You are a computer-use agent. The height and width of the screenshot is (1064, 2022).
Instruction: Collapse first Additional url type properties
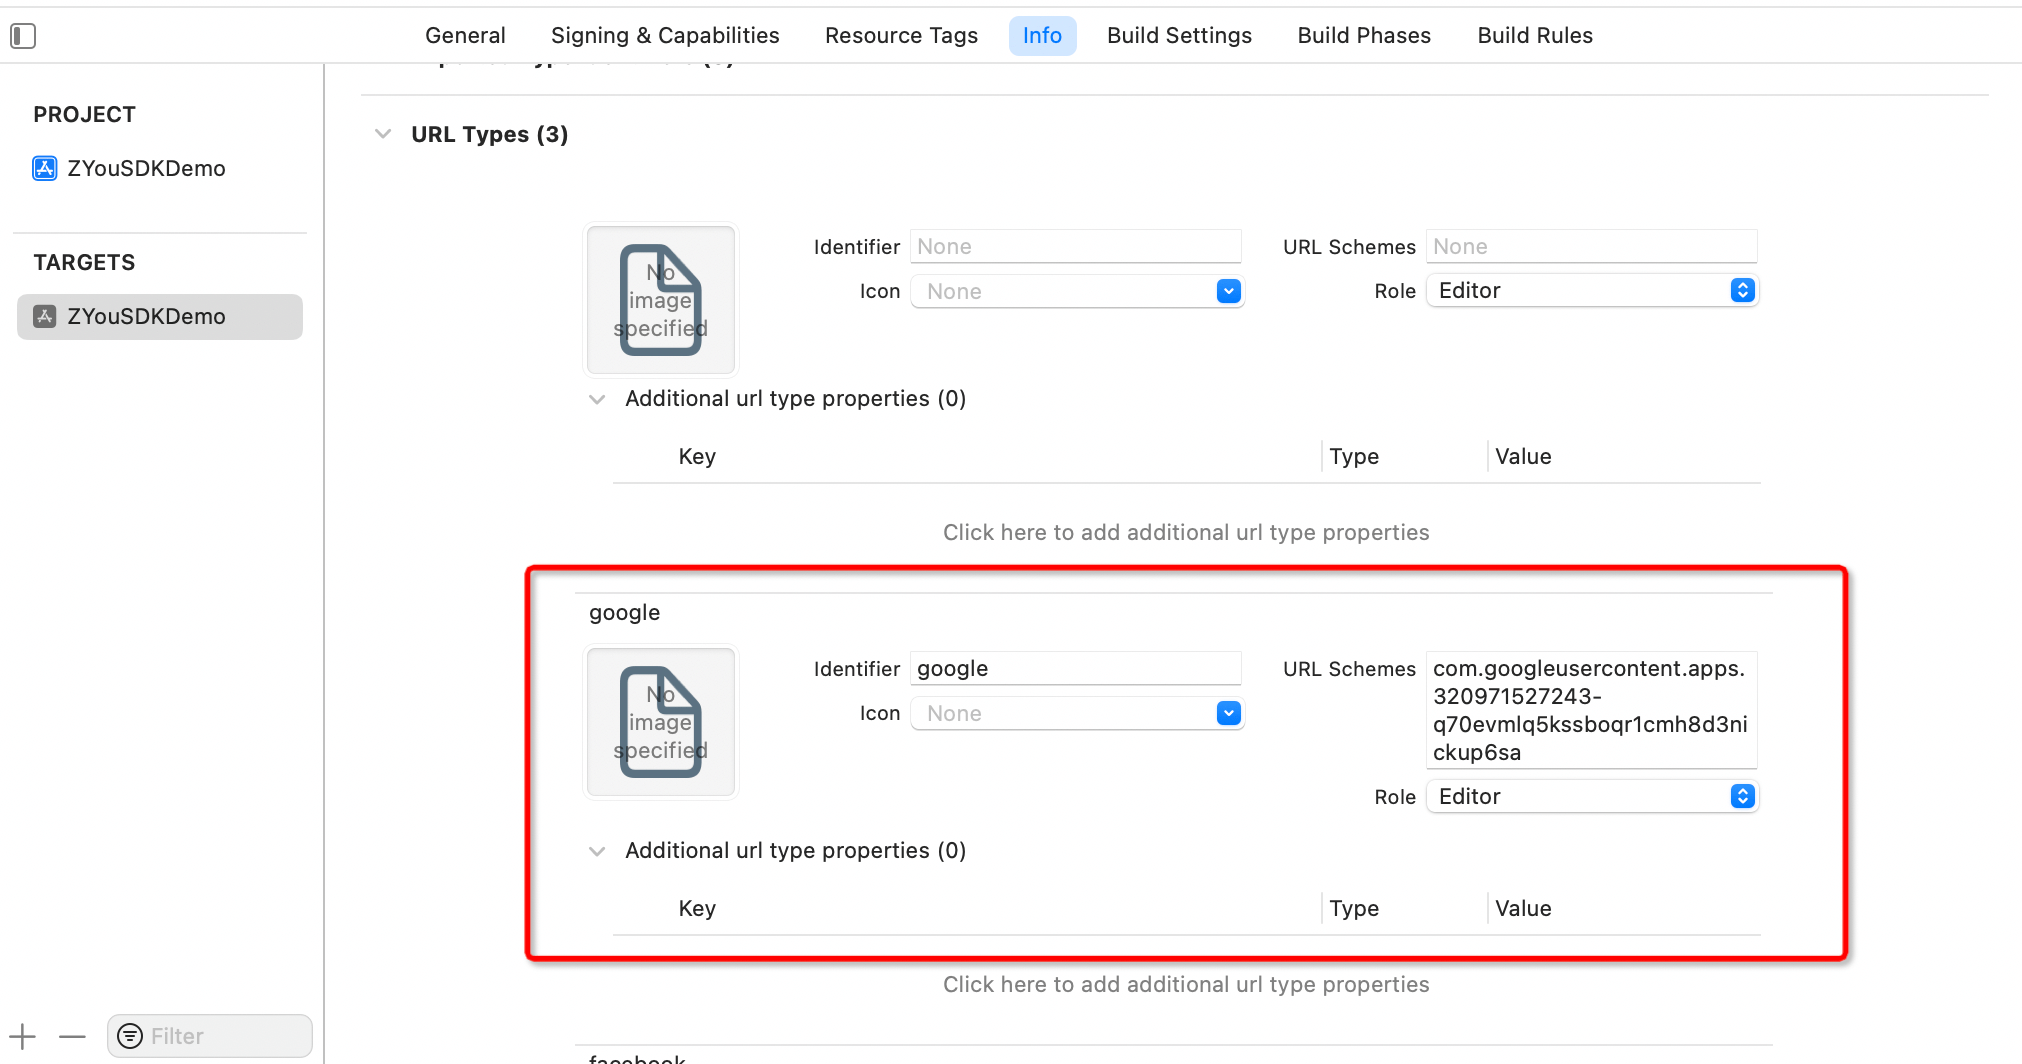pyautogui.click(x=597, y=399)
